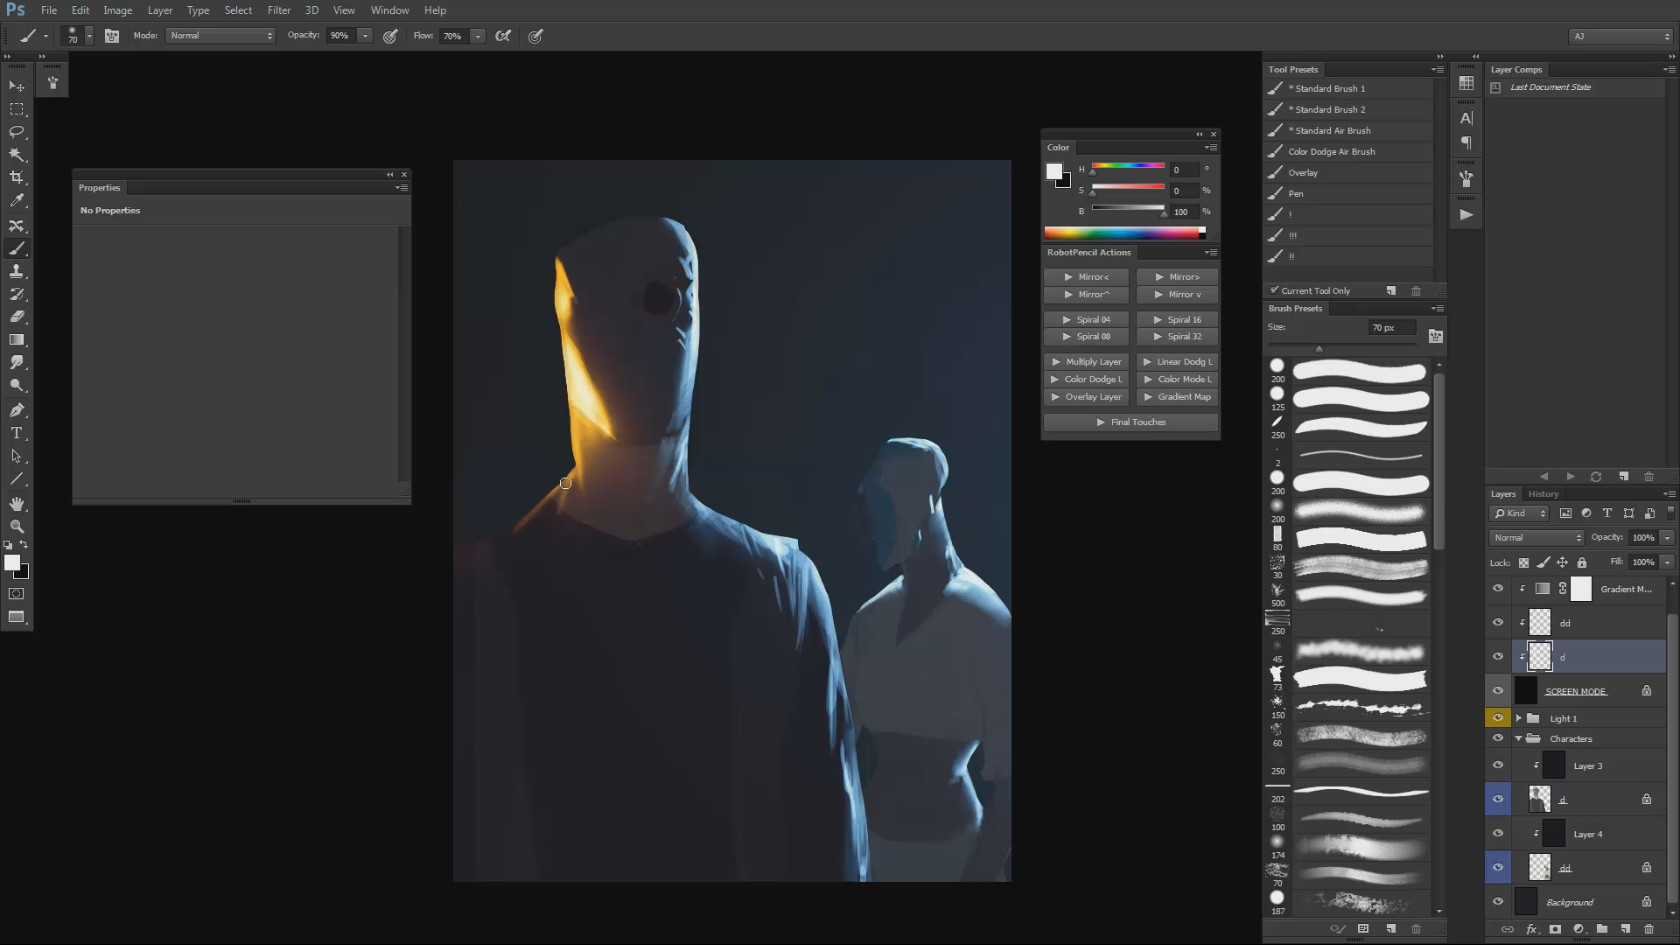Select the Color Dodge Air Brush preset

pyautogui.click(x=1331, y=152)
